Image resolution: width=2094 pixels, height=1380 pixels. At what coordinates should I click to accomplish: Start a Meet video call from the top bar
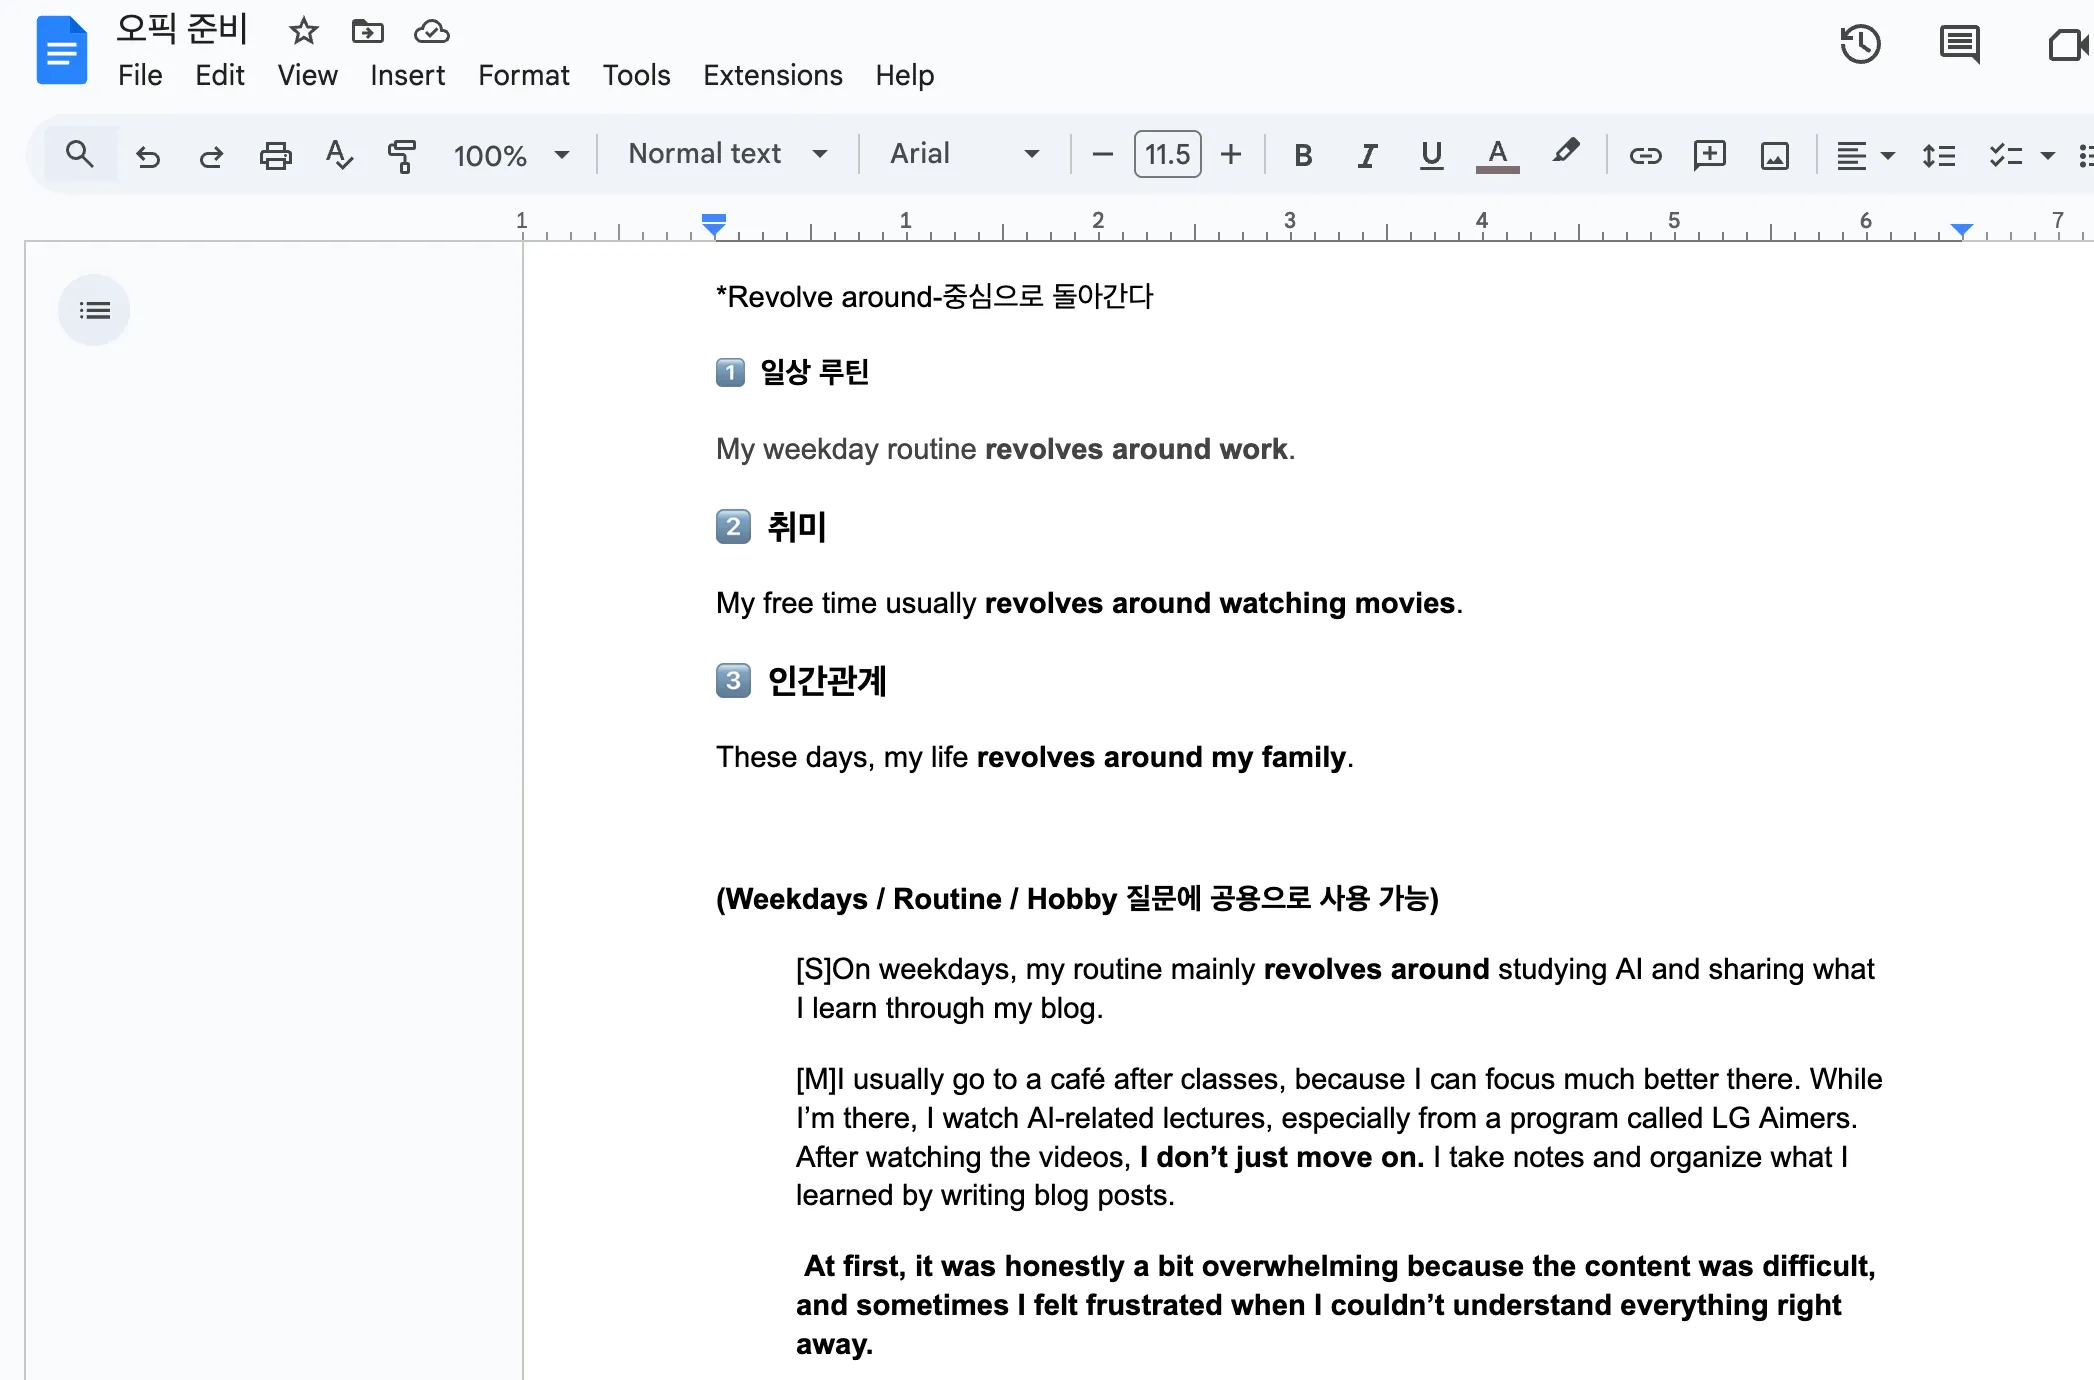2068,45
